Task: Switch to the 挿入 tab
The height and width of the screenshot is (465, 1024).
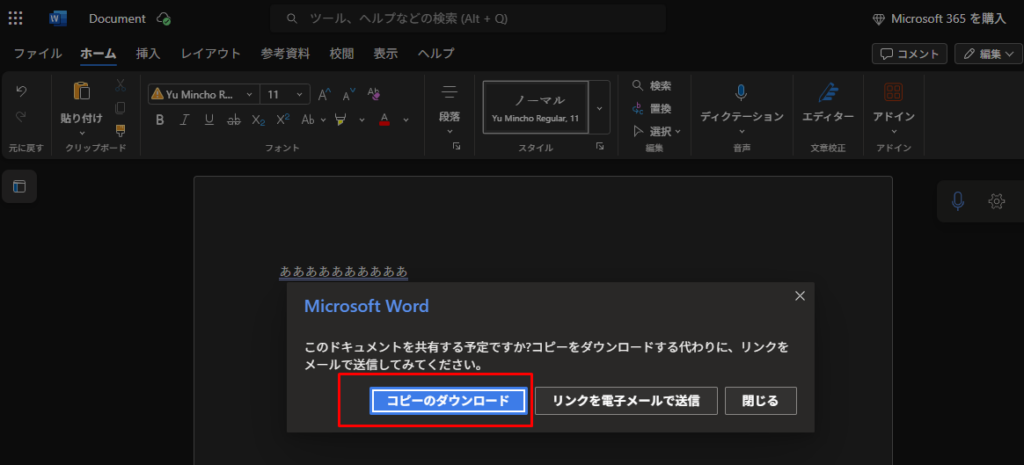Action: click(148, 54)
